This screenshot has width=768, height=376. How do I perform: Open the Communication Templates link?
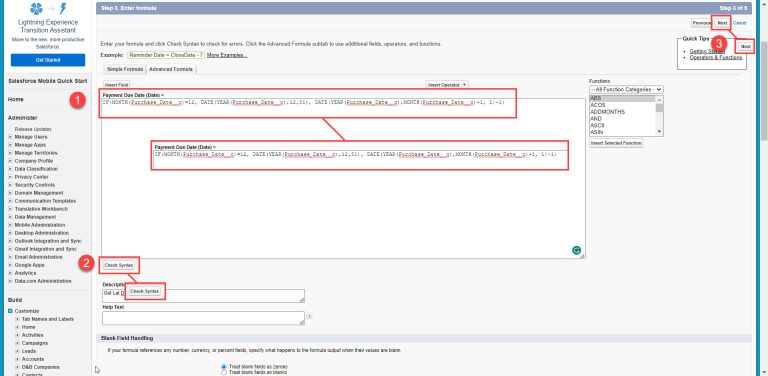45,201
